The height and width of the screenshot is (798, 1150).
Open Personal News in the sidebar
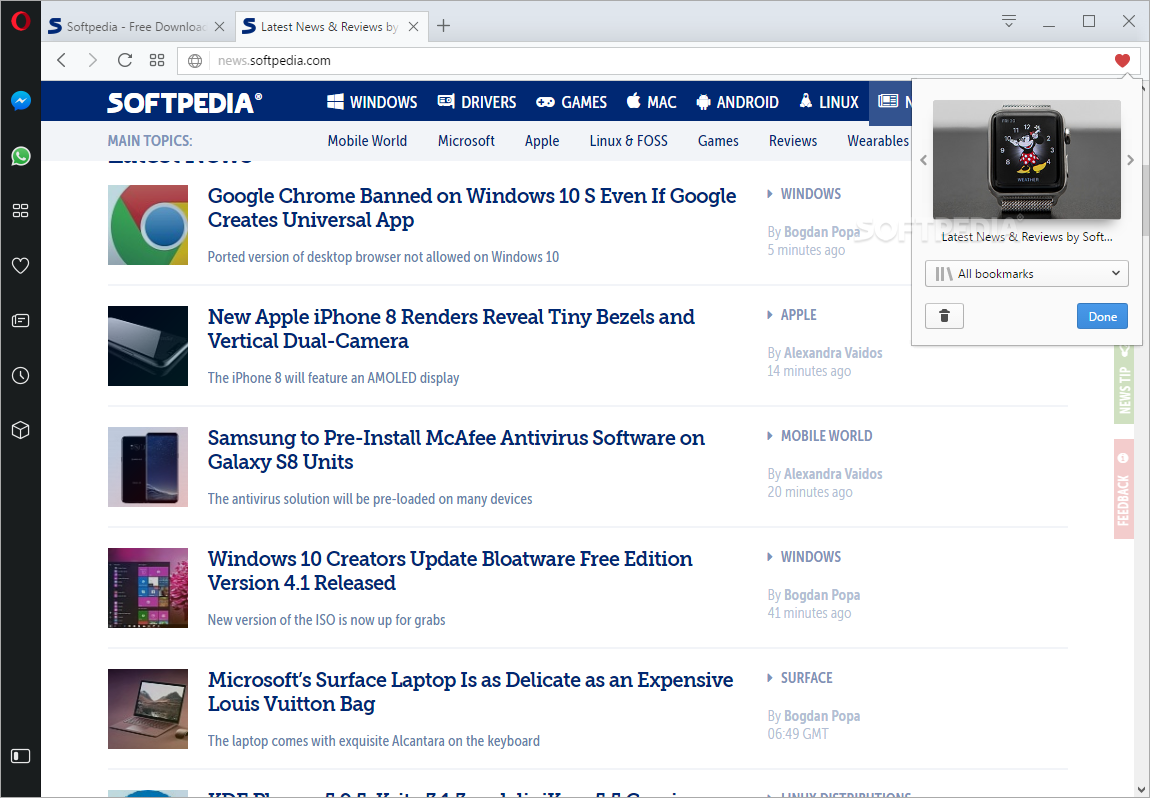click(21, 321)
